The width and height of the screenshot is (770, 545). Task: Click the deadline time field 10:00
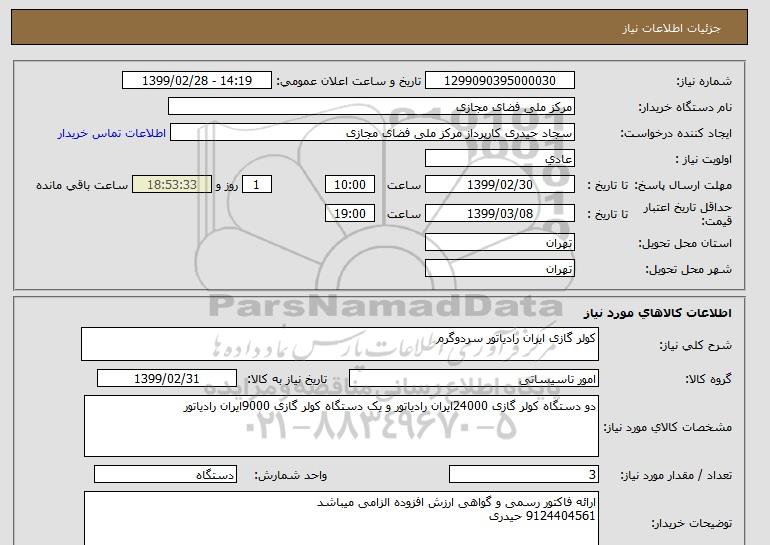[x=350, y=185]
